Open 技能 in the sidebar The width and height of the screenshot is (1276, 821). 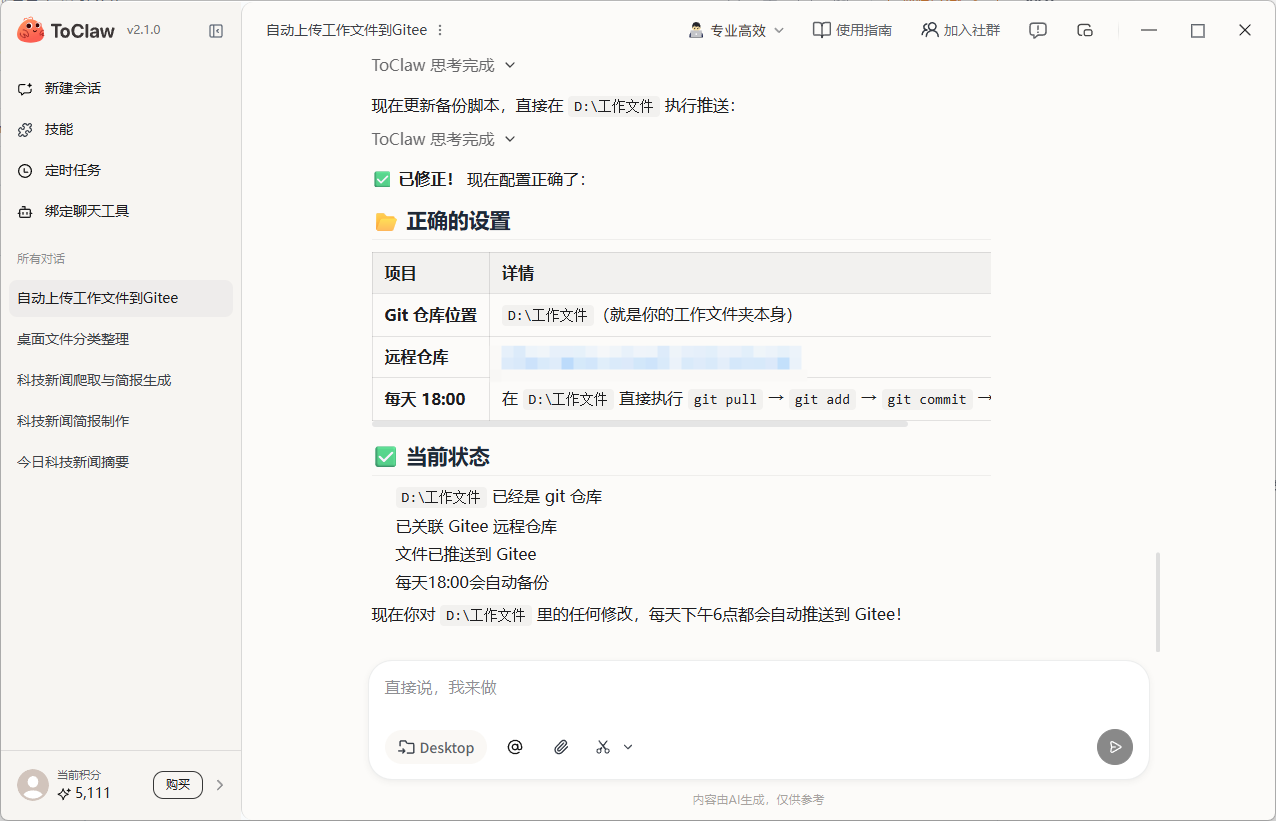click(59, 130)
